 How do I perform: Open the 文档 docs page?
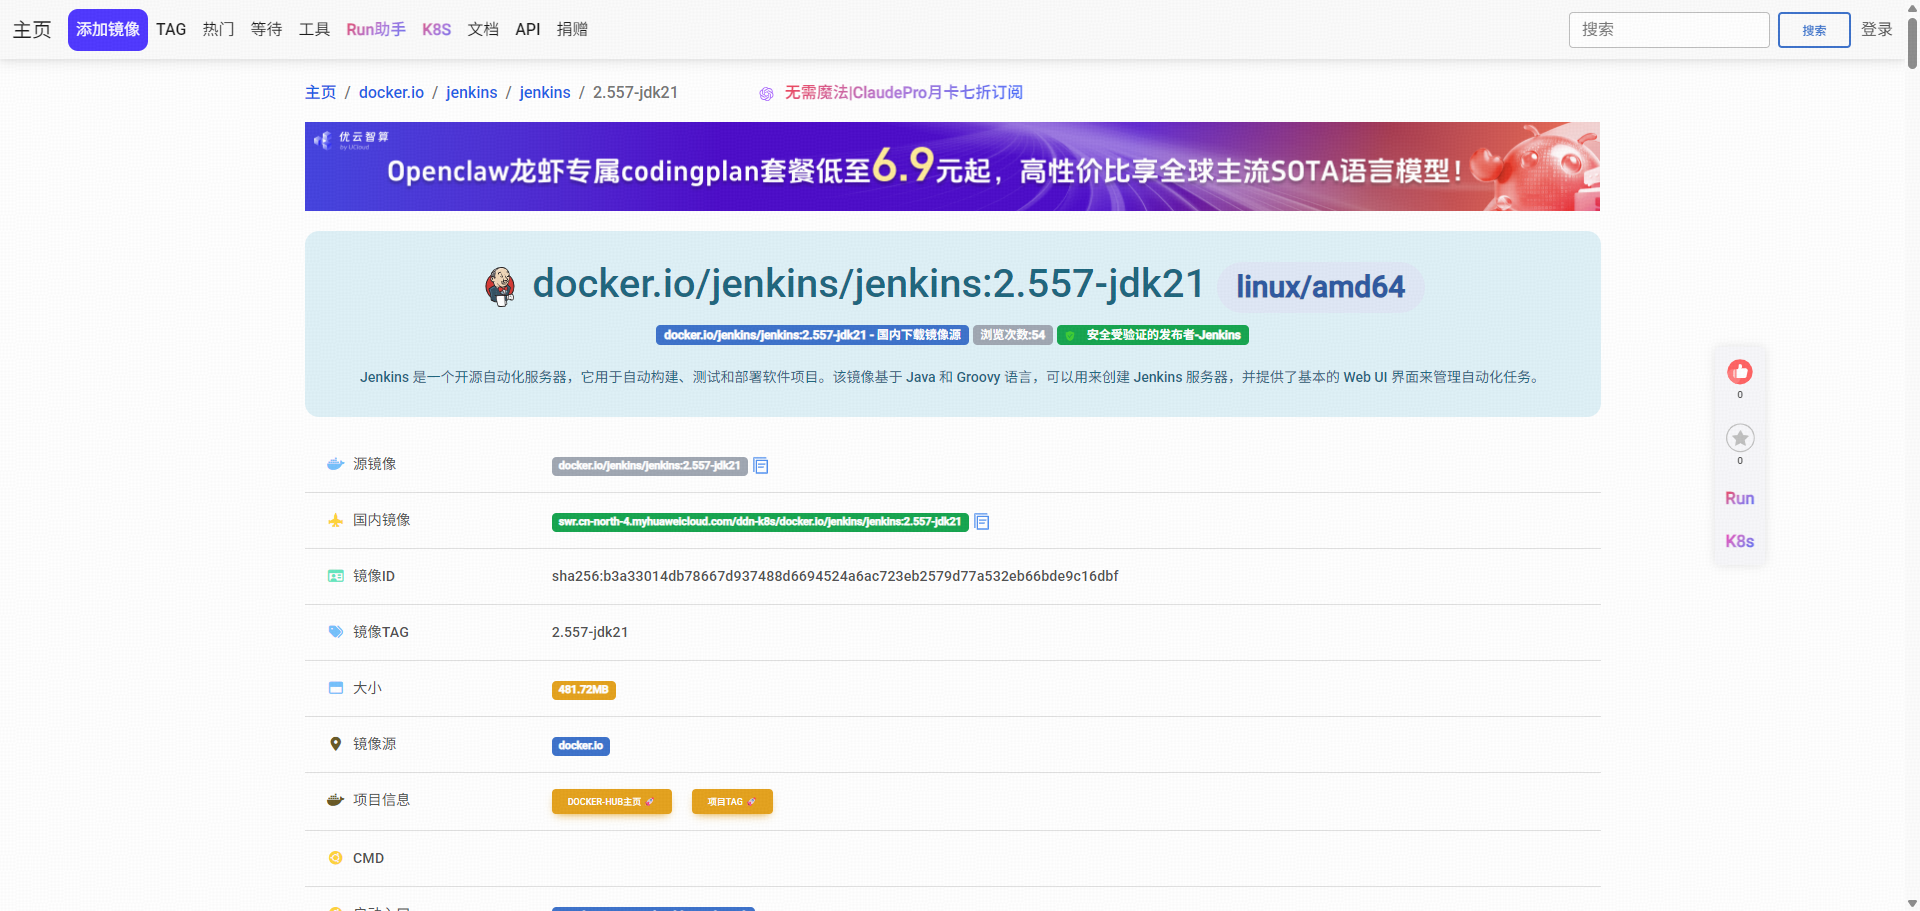[x=484, y=30]
